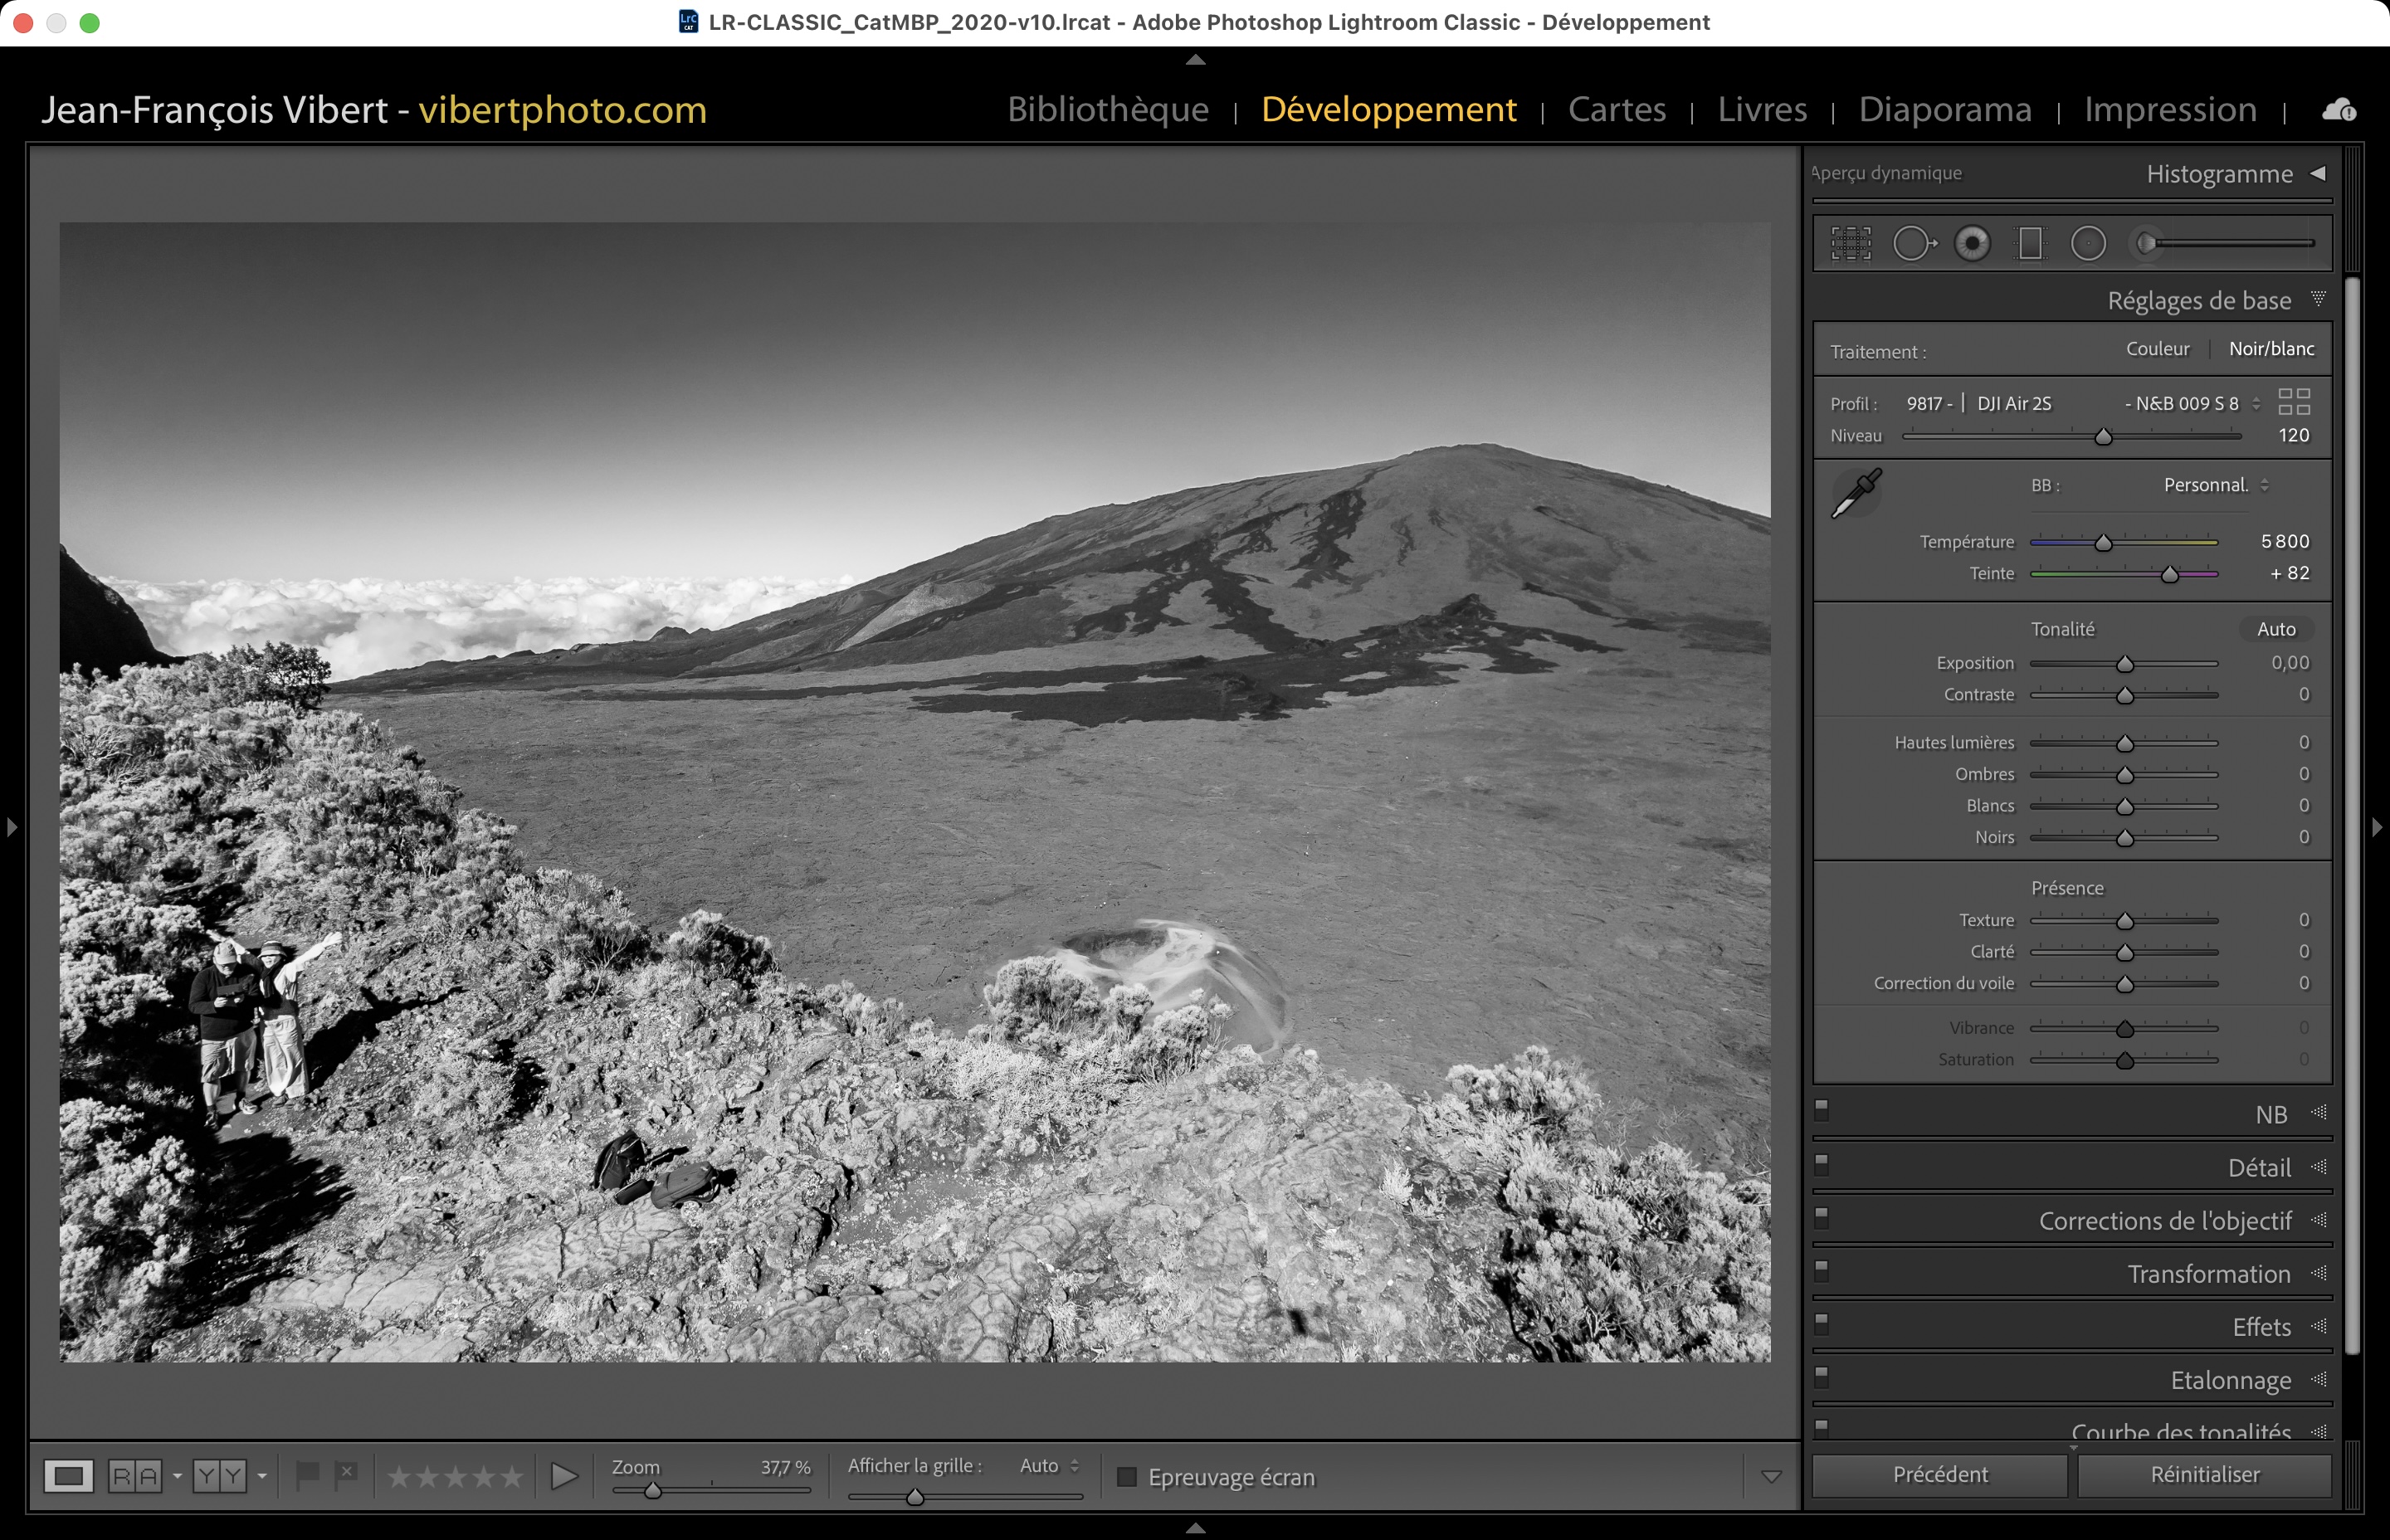Select the Radial filter tool
Image resolution: width=2390 pixels, height=1540 pixels.
tap(2088, 243)
